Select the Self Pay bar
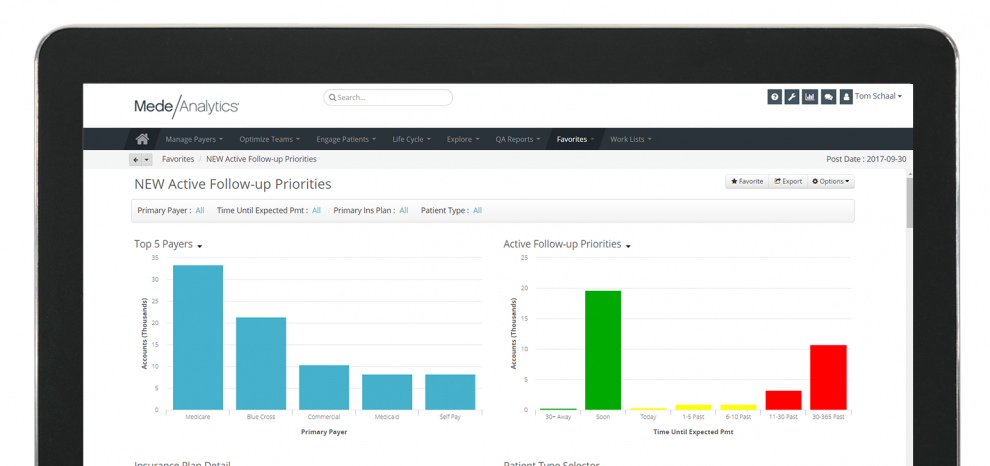Screen dimensions: 990x466 pos(450,392)
